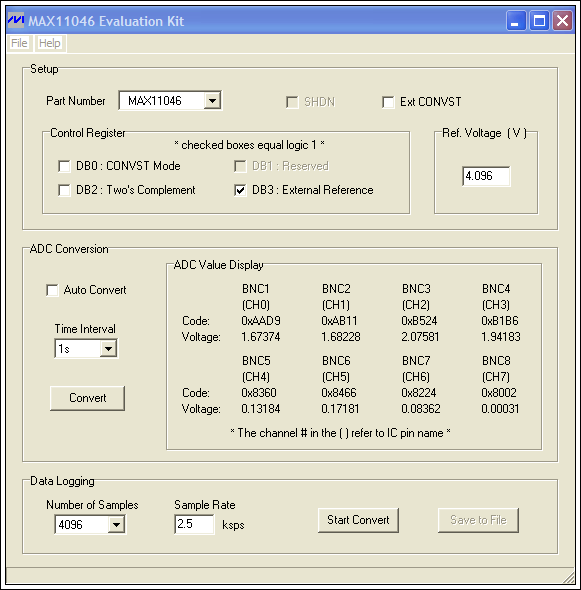Image resolution: width=581 pixels, height=590 pixels.
Task: Focus the Ref. Voltage input field
Action: click(x=486, y=176)
